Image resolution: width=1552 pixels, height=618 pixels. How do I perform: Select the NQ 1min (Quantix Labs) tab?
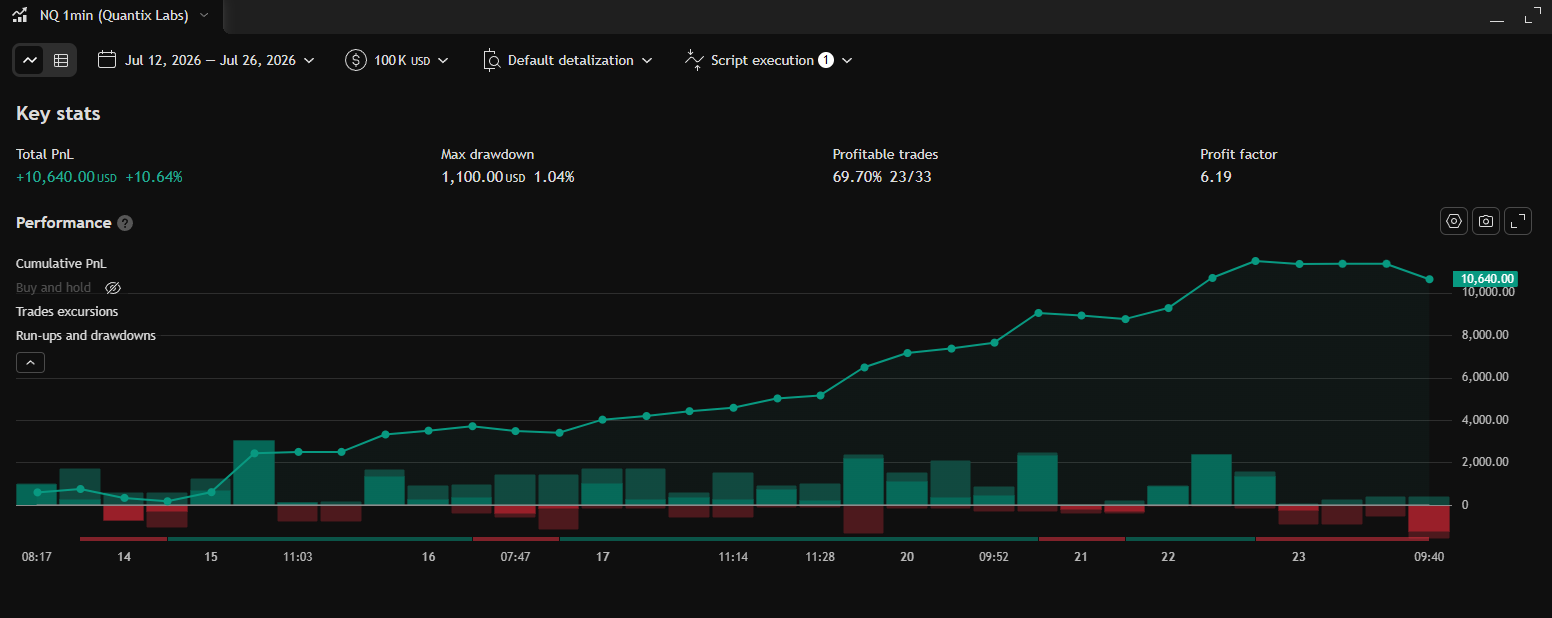coord(112,16)
